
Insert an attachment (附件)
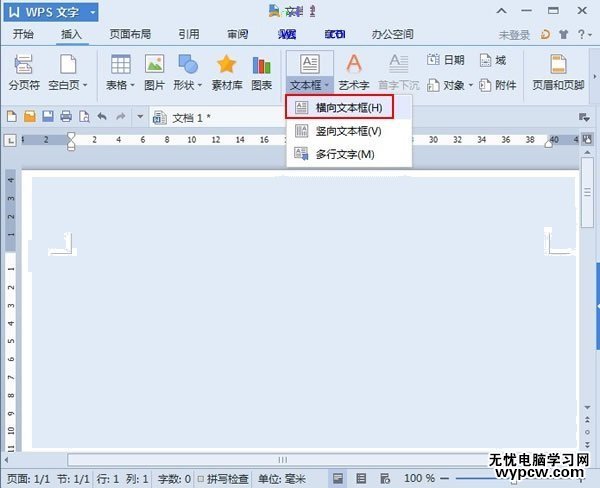point(497,85)
